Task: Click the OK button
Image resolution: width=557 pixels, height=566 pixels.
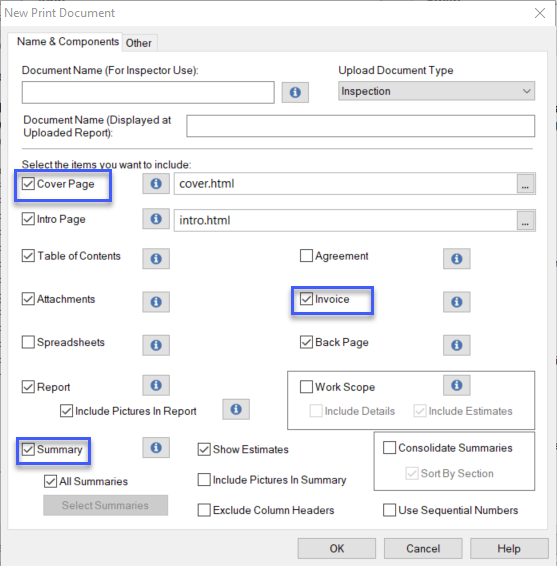Action: [336, 549]
